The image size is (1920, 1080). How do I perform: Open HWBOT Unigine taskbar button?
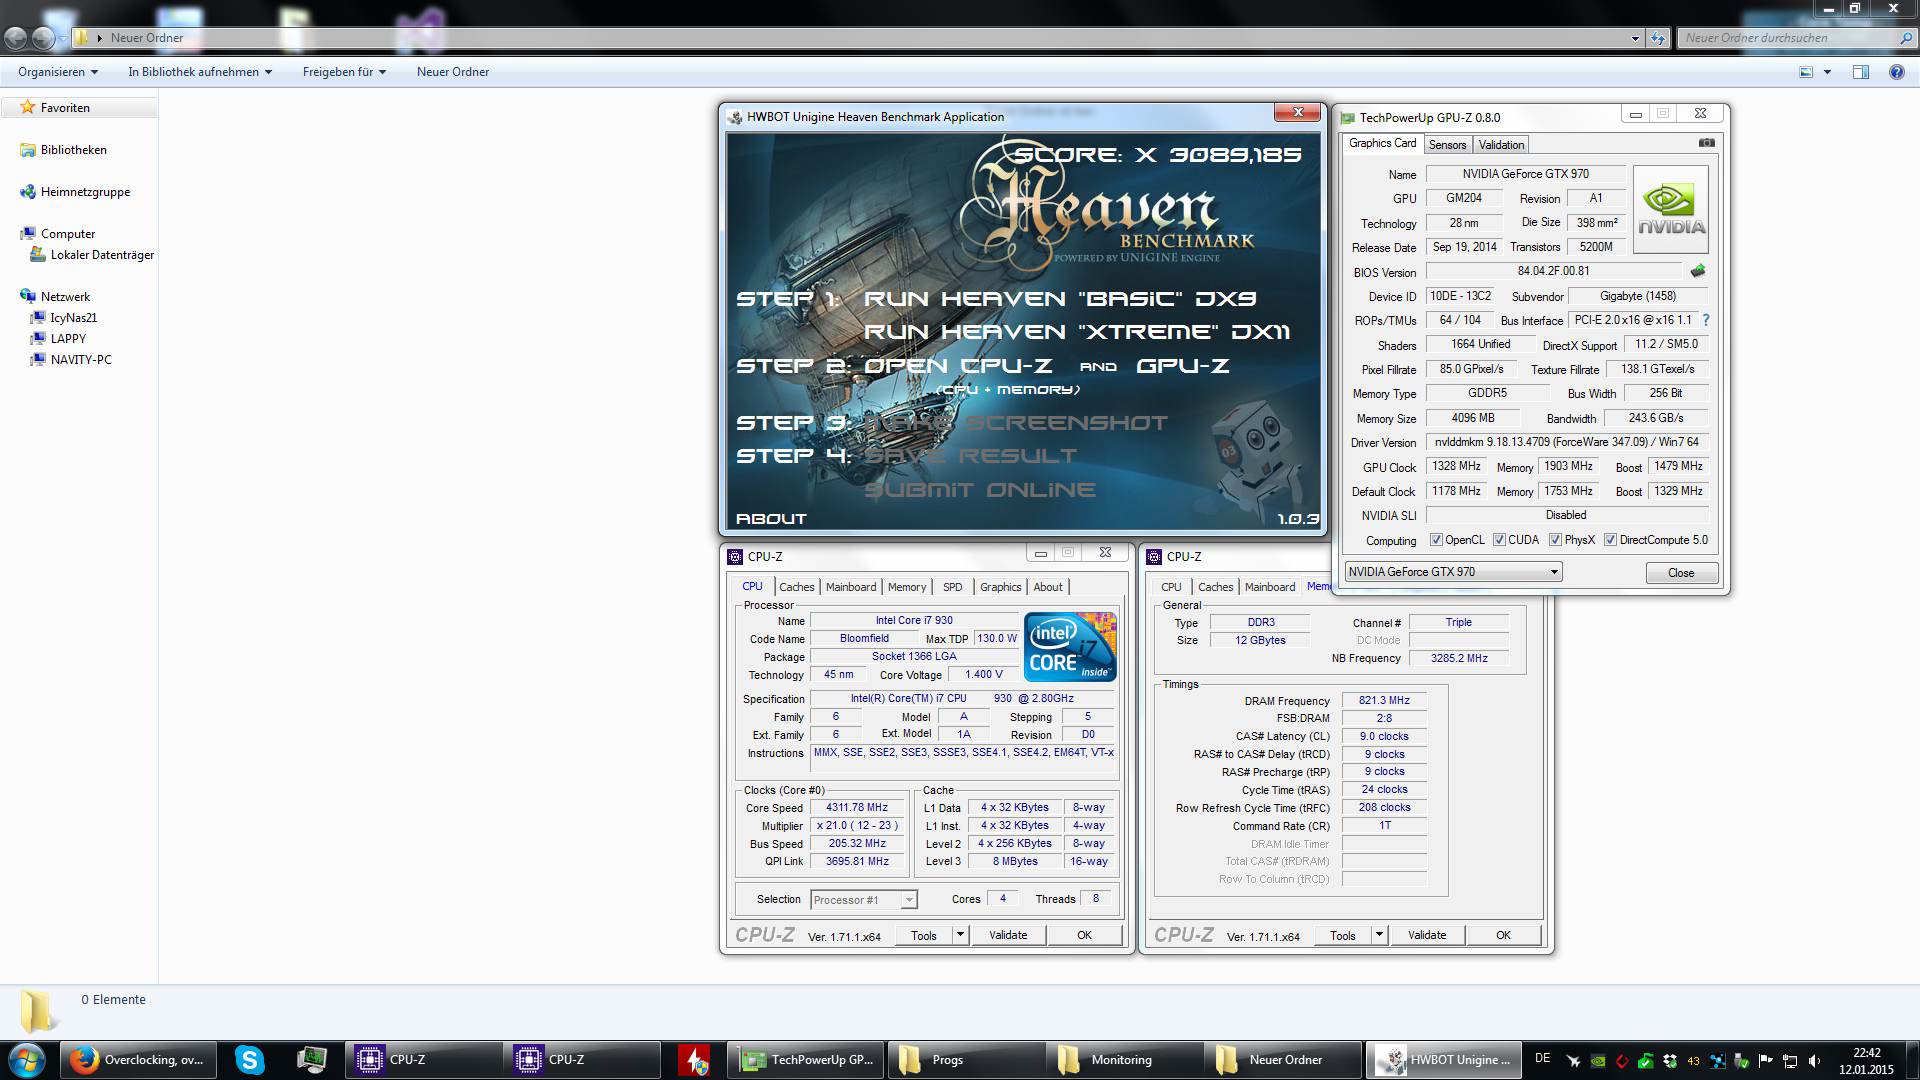coord(1443,1059)
